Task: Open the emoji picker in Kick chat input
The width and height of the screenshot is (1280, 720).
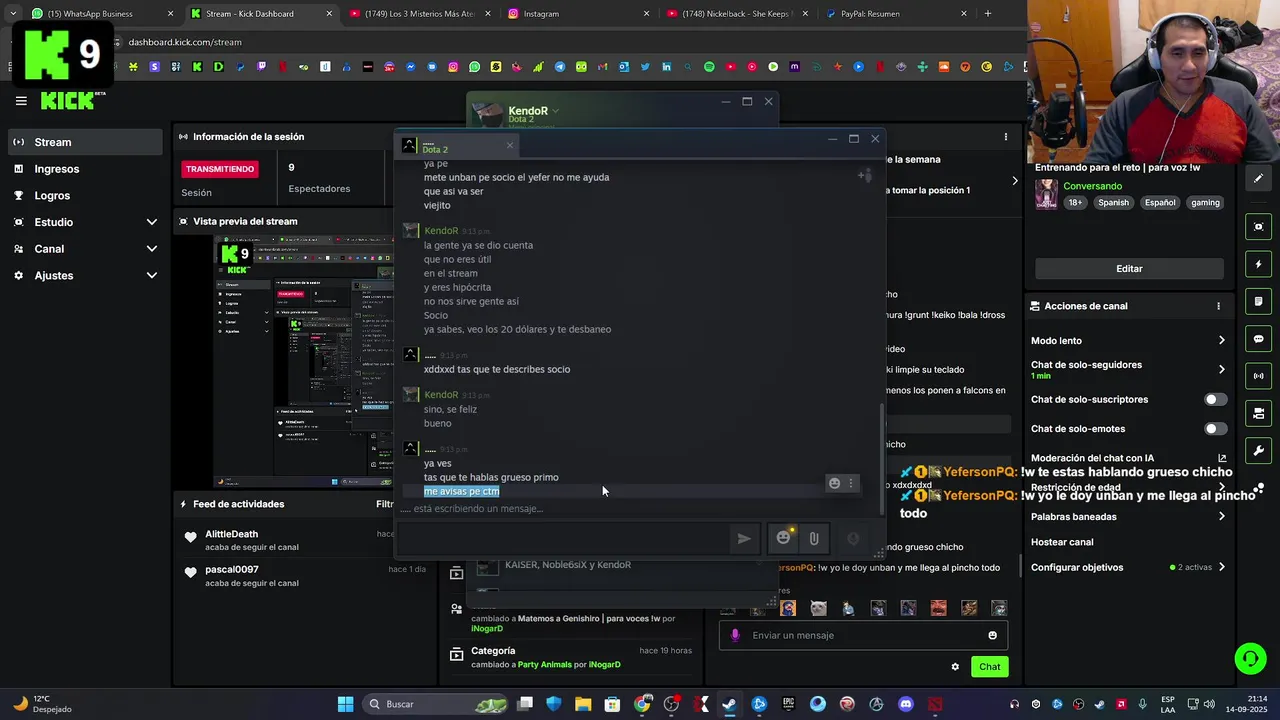Action: click(992, 635)
